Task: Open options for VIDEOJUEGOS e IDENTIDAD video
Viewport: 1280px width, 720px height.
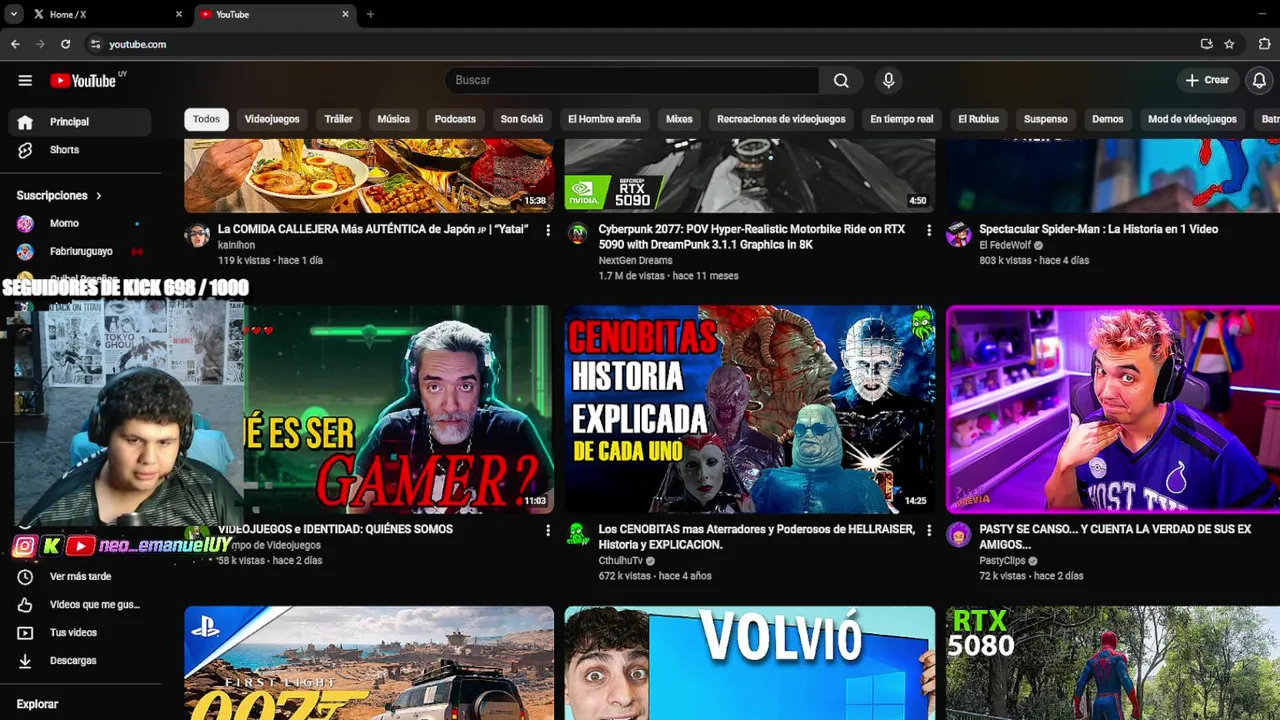Action: point(547,530)
